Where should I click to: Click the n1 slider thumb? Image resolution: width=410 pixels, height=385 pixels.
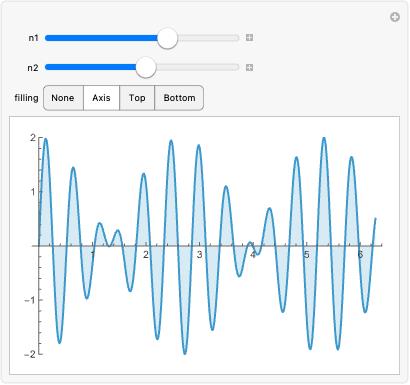(x=167, y=38)
